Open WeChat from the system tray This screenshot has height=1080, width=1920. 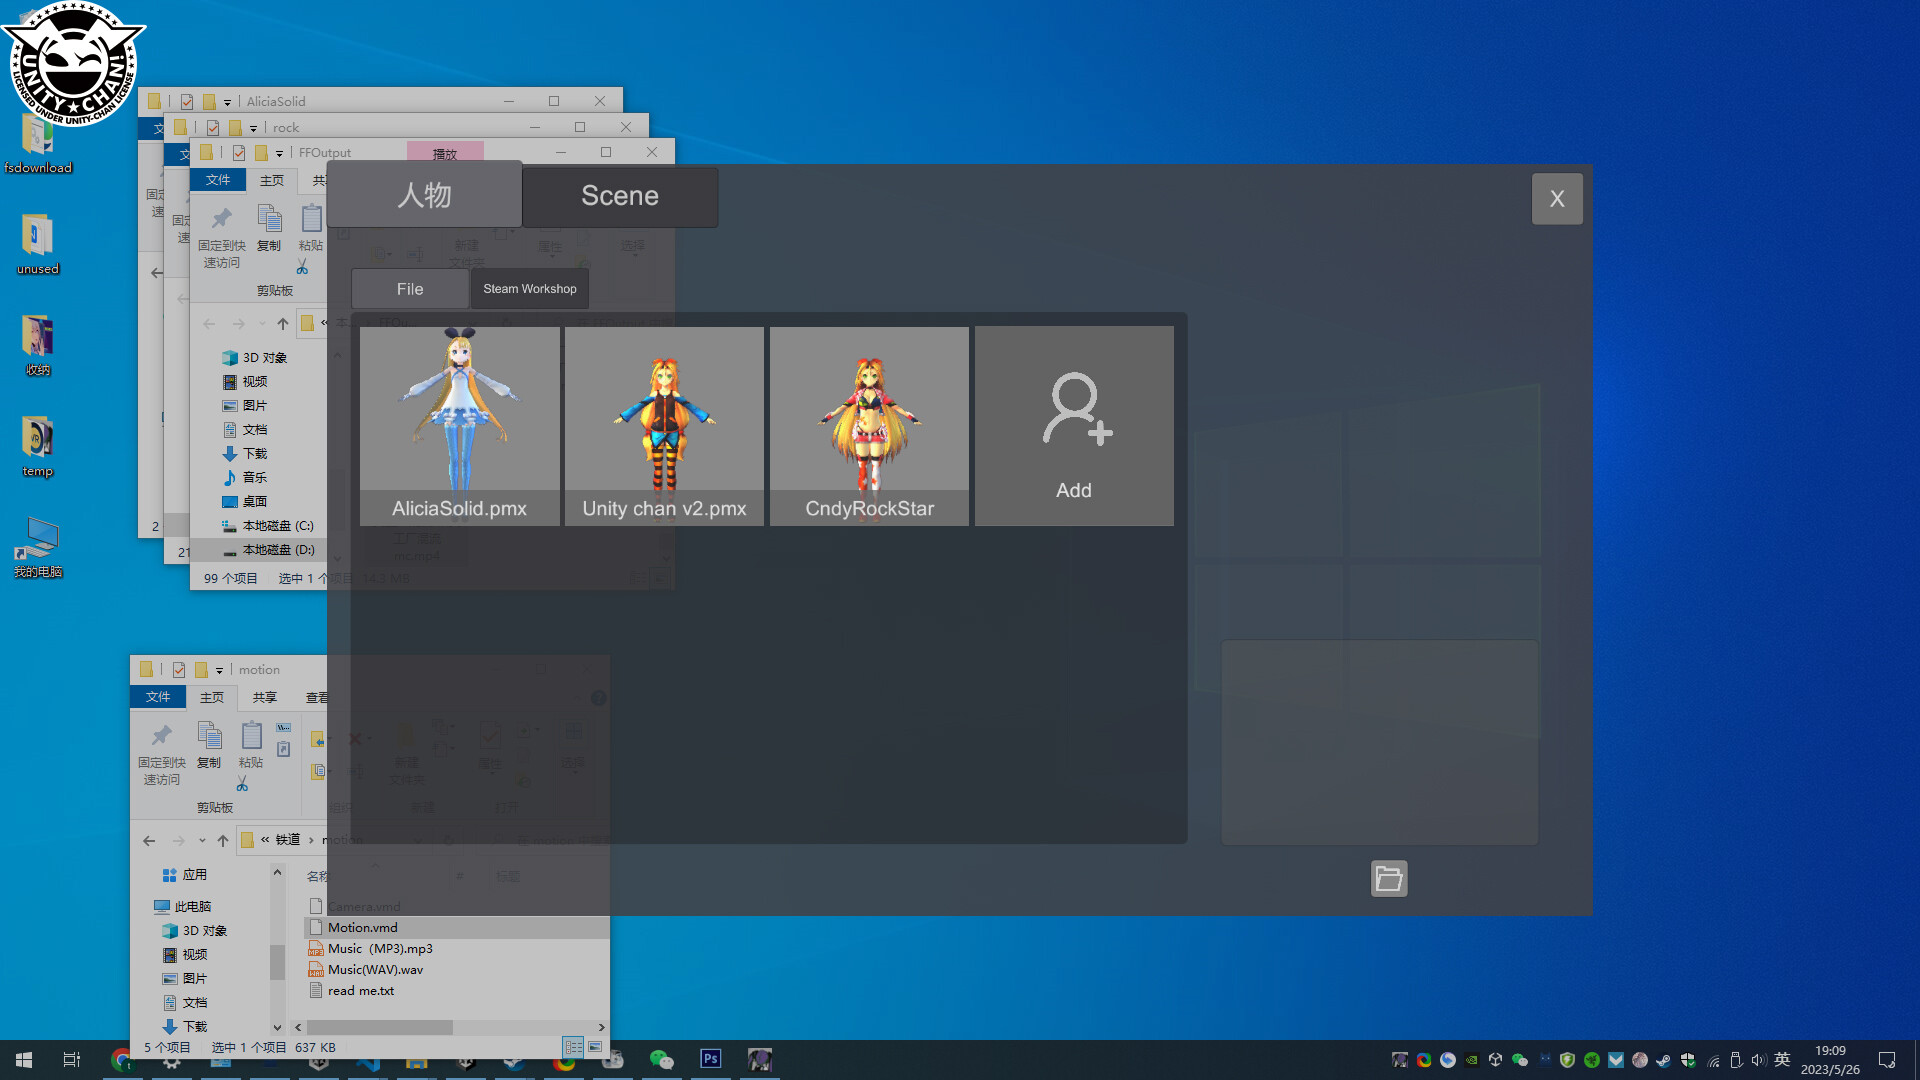1519,1060
